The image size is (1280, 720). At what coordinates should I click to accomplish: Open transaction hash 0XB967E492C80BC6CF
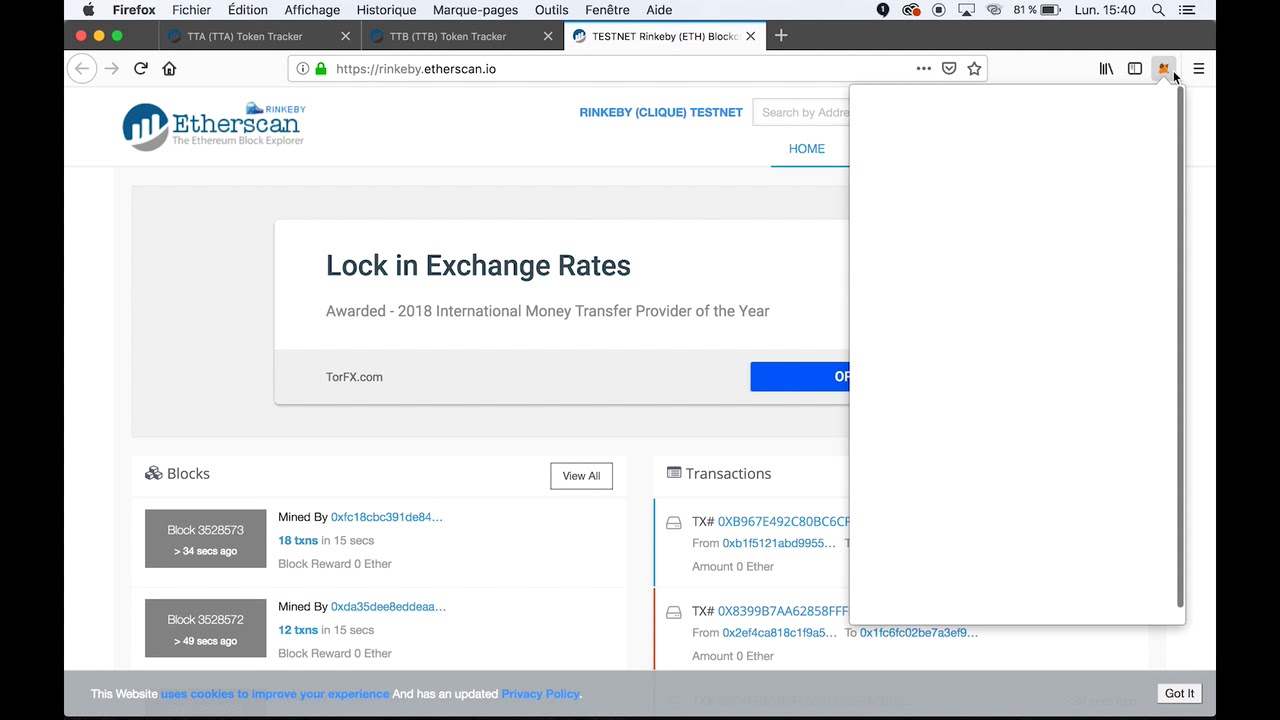coord(783,522)
